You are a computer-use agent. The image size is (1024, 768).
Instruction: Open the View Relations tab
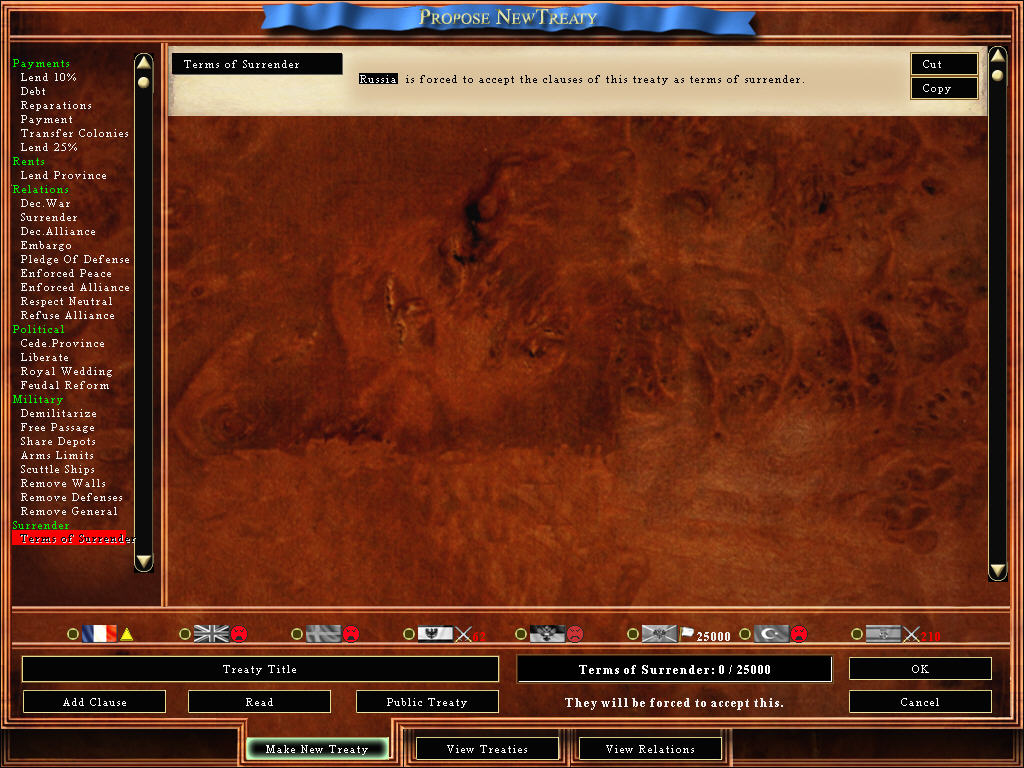pyautogui.click(x=650, y=749)
